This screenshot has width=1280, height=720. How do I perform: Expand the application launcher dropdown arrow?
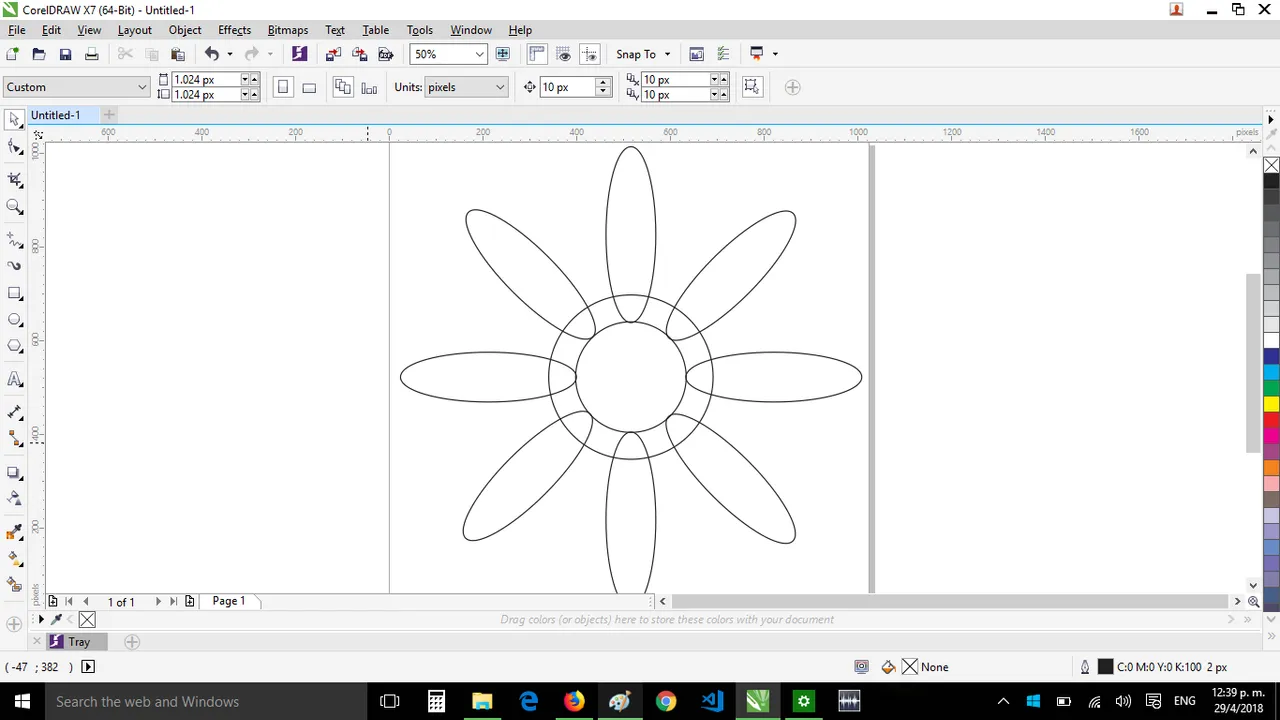point(775,54)
